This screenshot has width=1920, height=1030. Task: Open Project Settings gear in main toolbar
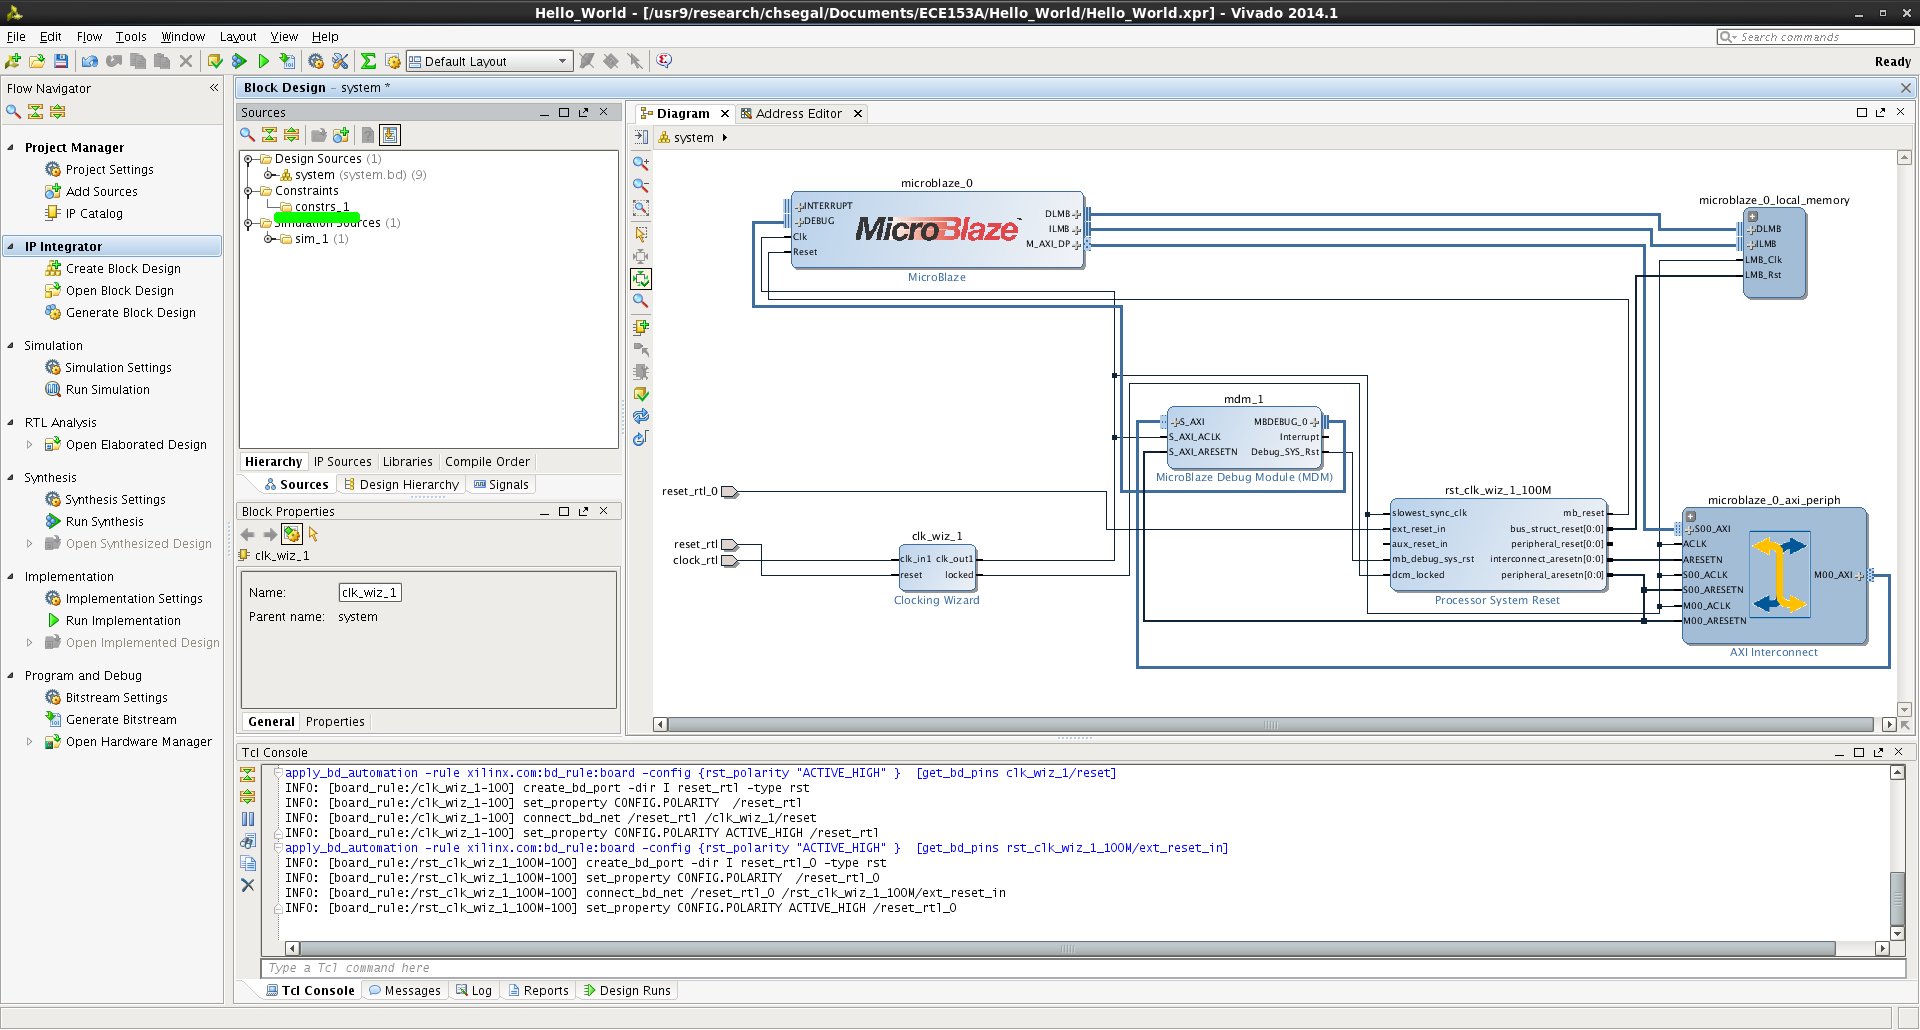tap(316, 61)
